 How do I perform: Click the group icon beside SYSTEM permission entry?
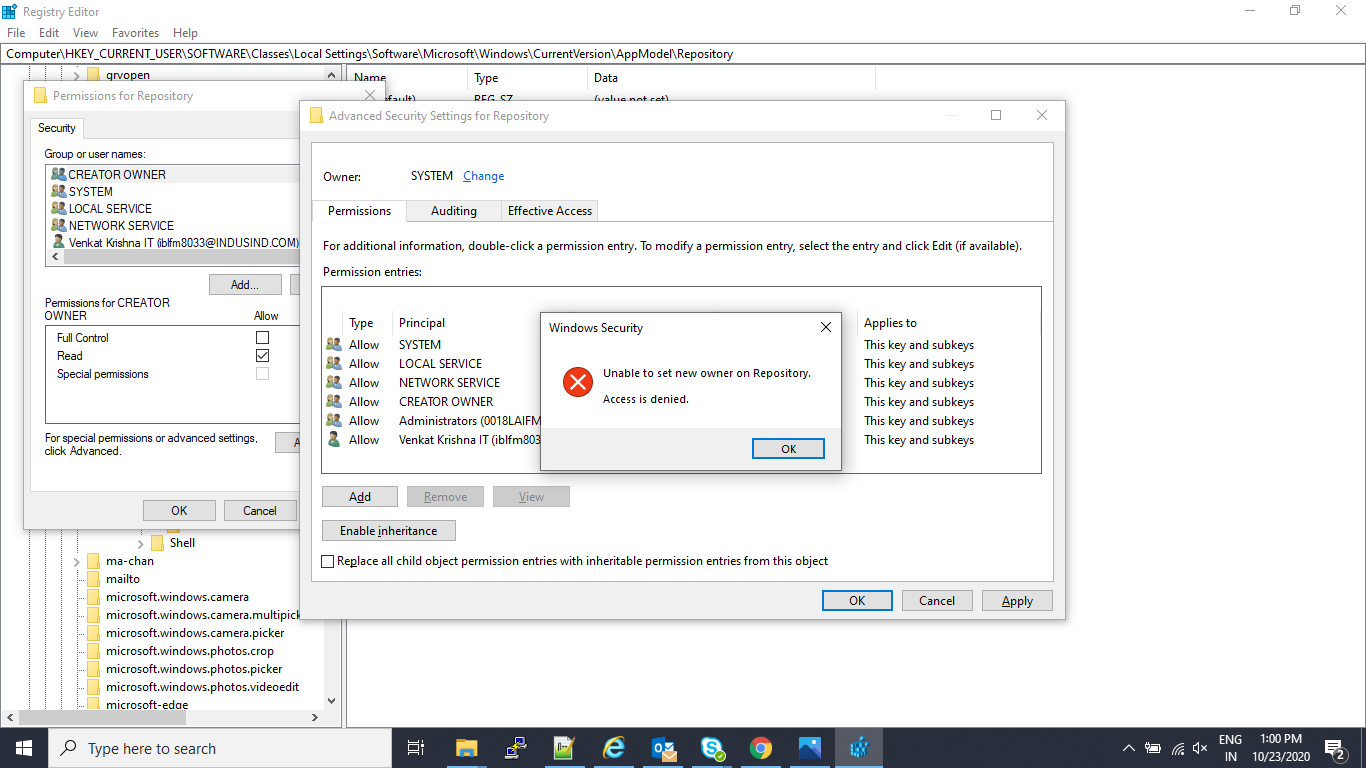point(334,345)
